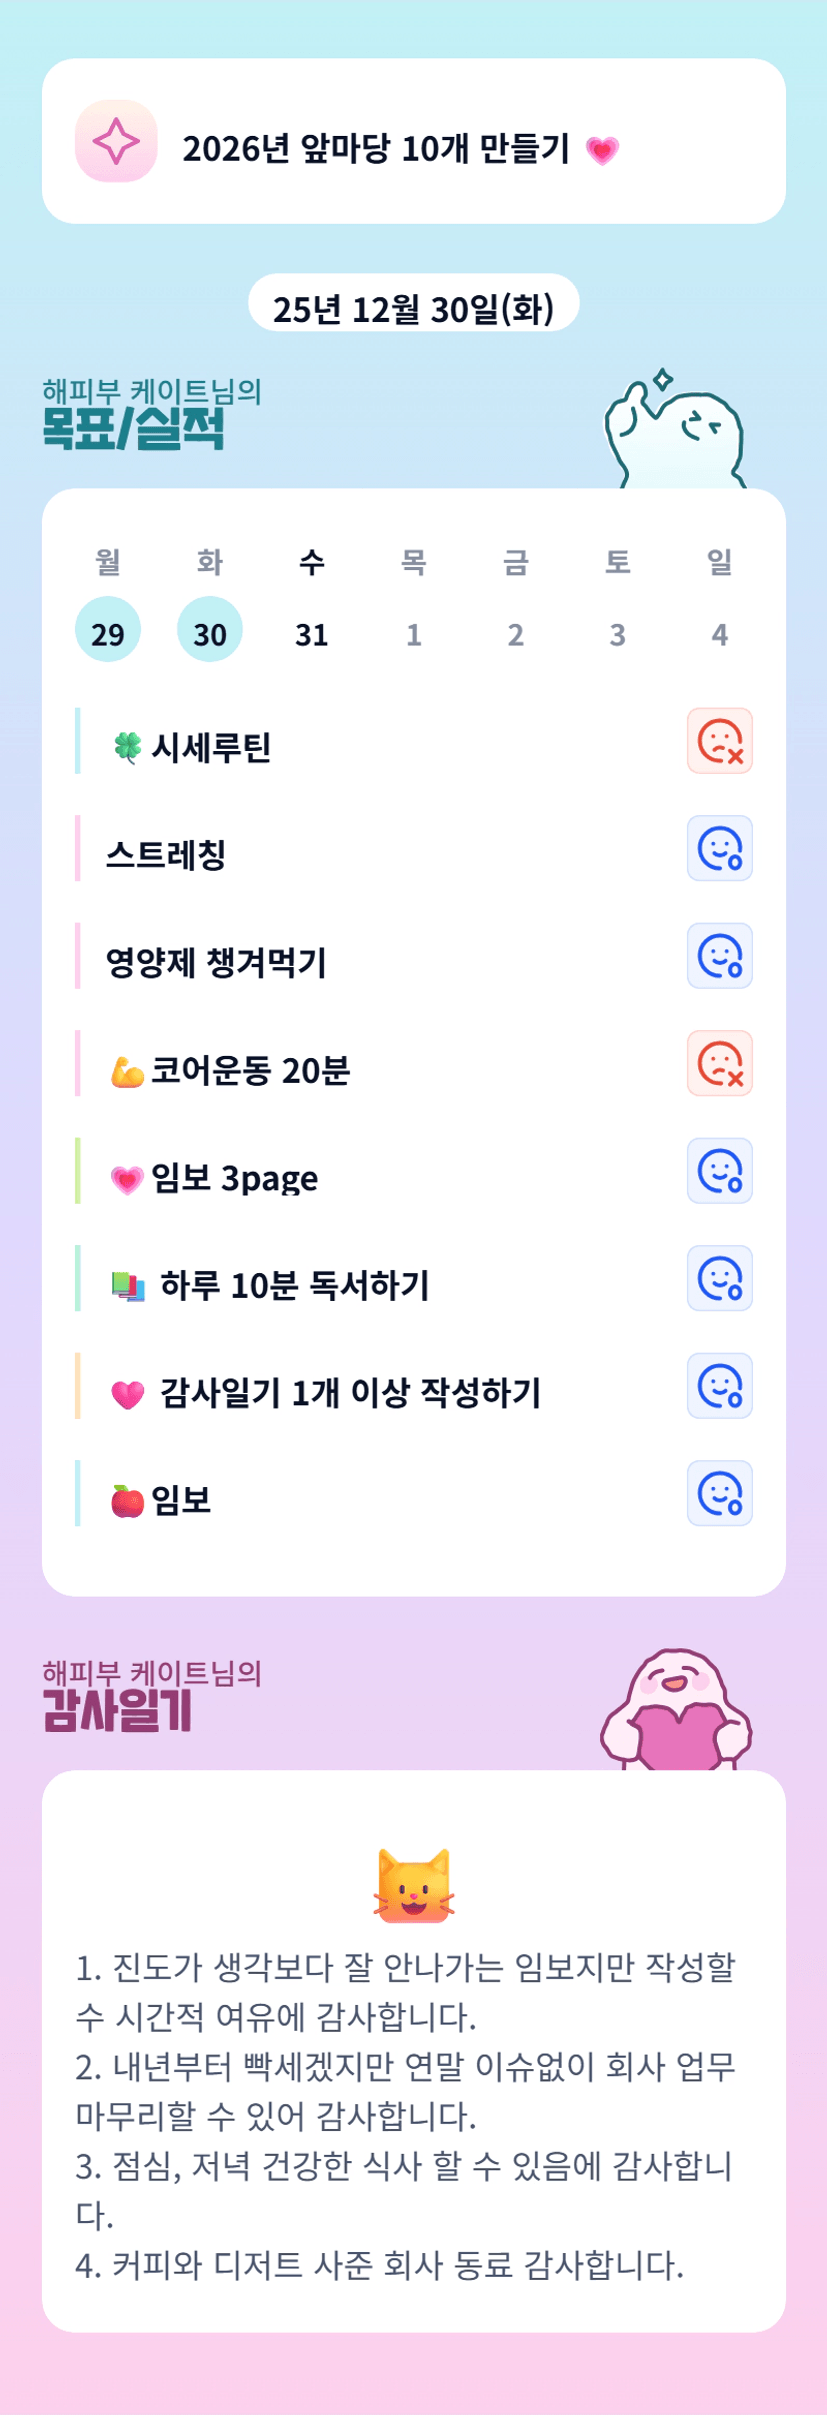The image size is (827, 2415).
Task: Click the winking ghost thumbs-up mascot
Action: pos(675,432)
